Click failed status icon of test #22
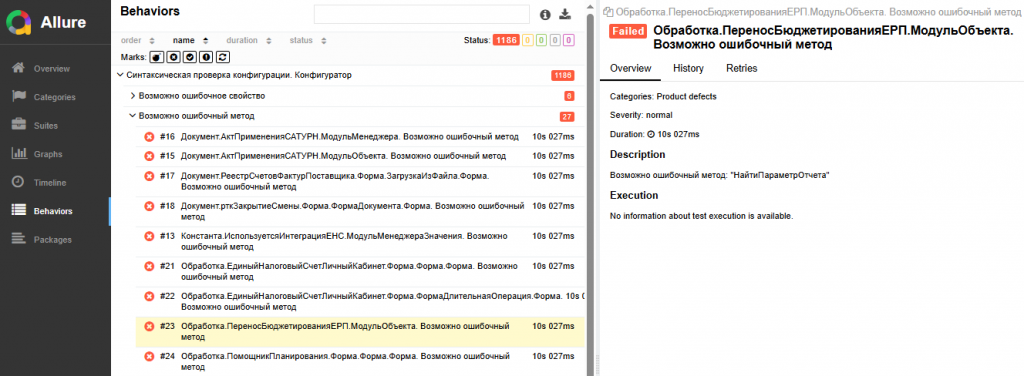Viewport: 1024px width, 376px height. tap(149, 296)
